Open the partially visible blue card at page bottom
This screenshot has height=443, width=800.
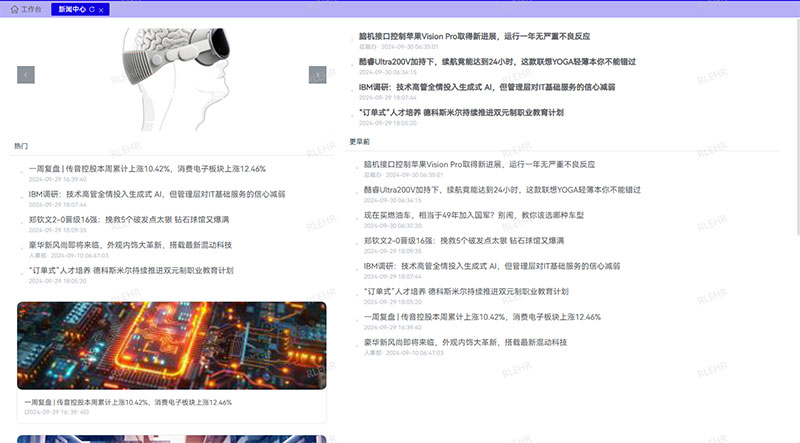click(172, 439)
